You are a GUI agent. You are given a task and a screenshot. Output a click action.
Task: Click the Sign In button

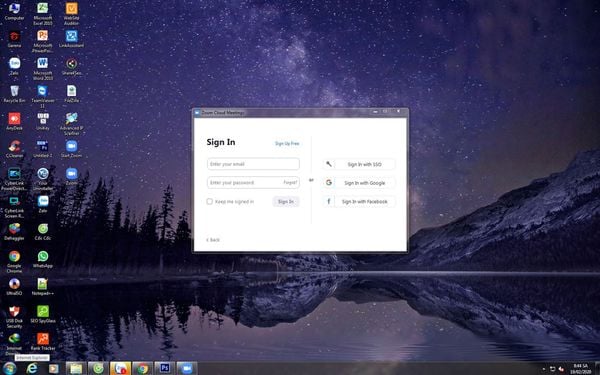(286, 201)
